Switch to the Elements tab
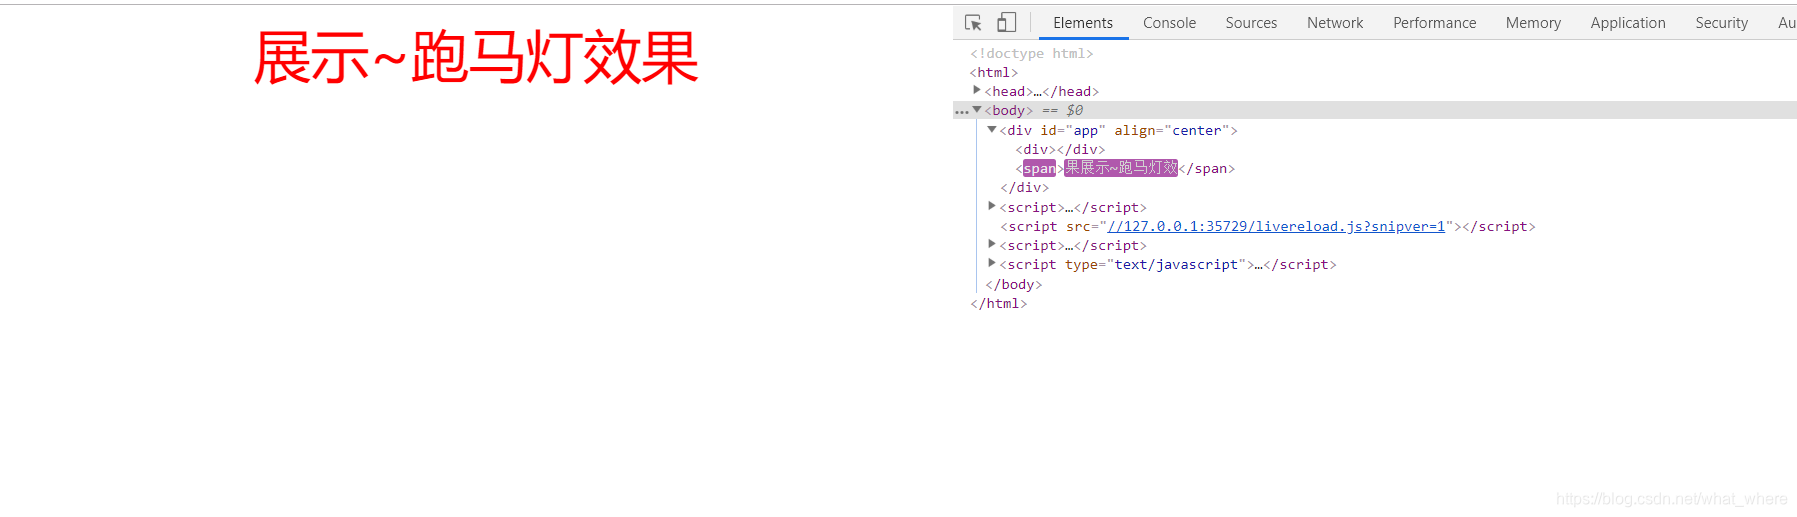The width and height of the screenshot is (1797, 517). pos(1083,22)
